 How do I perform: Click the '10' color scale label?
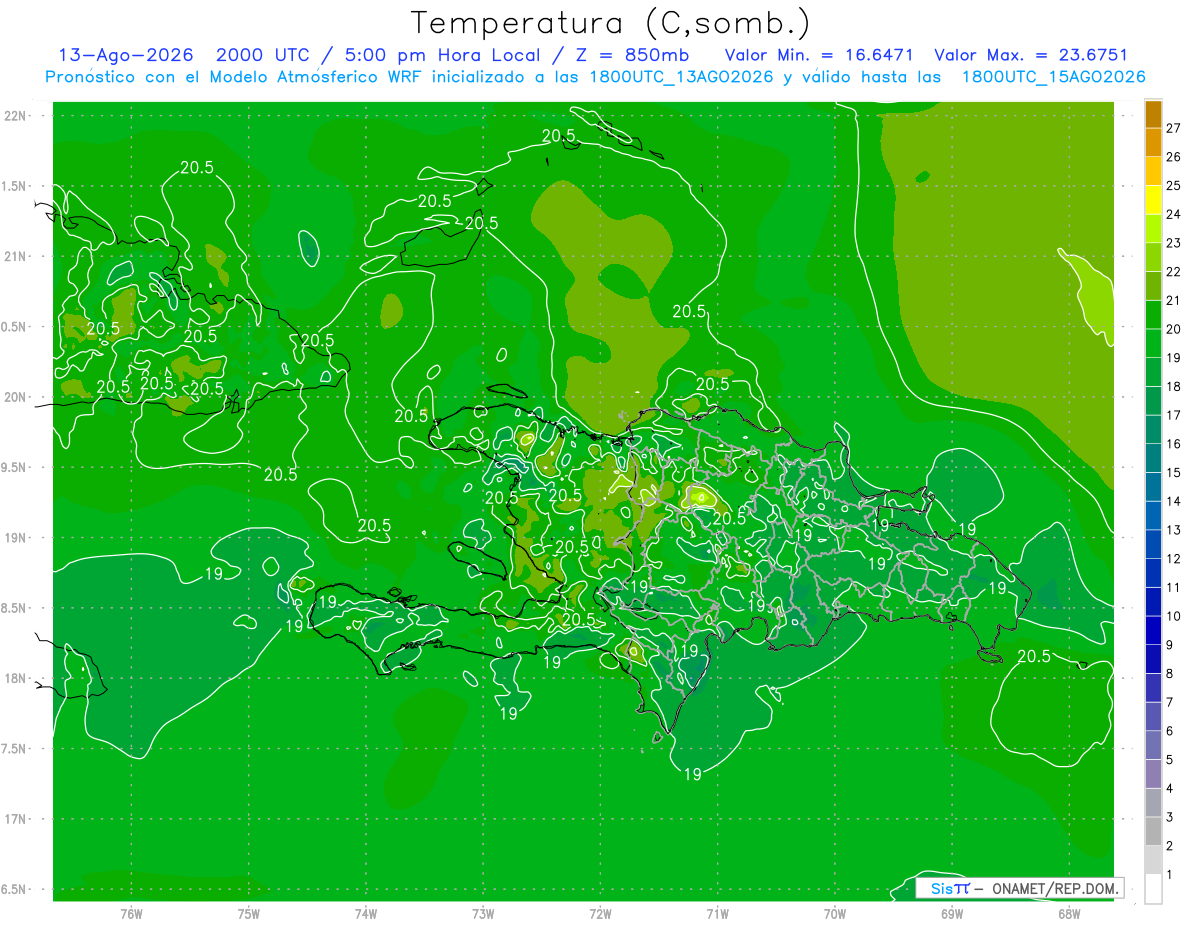pos(1174,616)
